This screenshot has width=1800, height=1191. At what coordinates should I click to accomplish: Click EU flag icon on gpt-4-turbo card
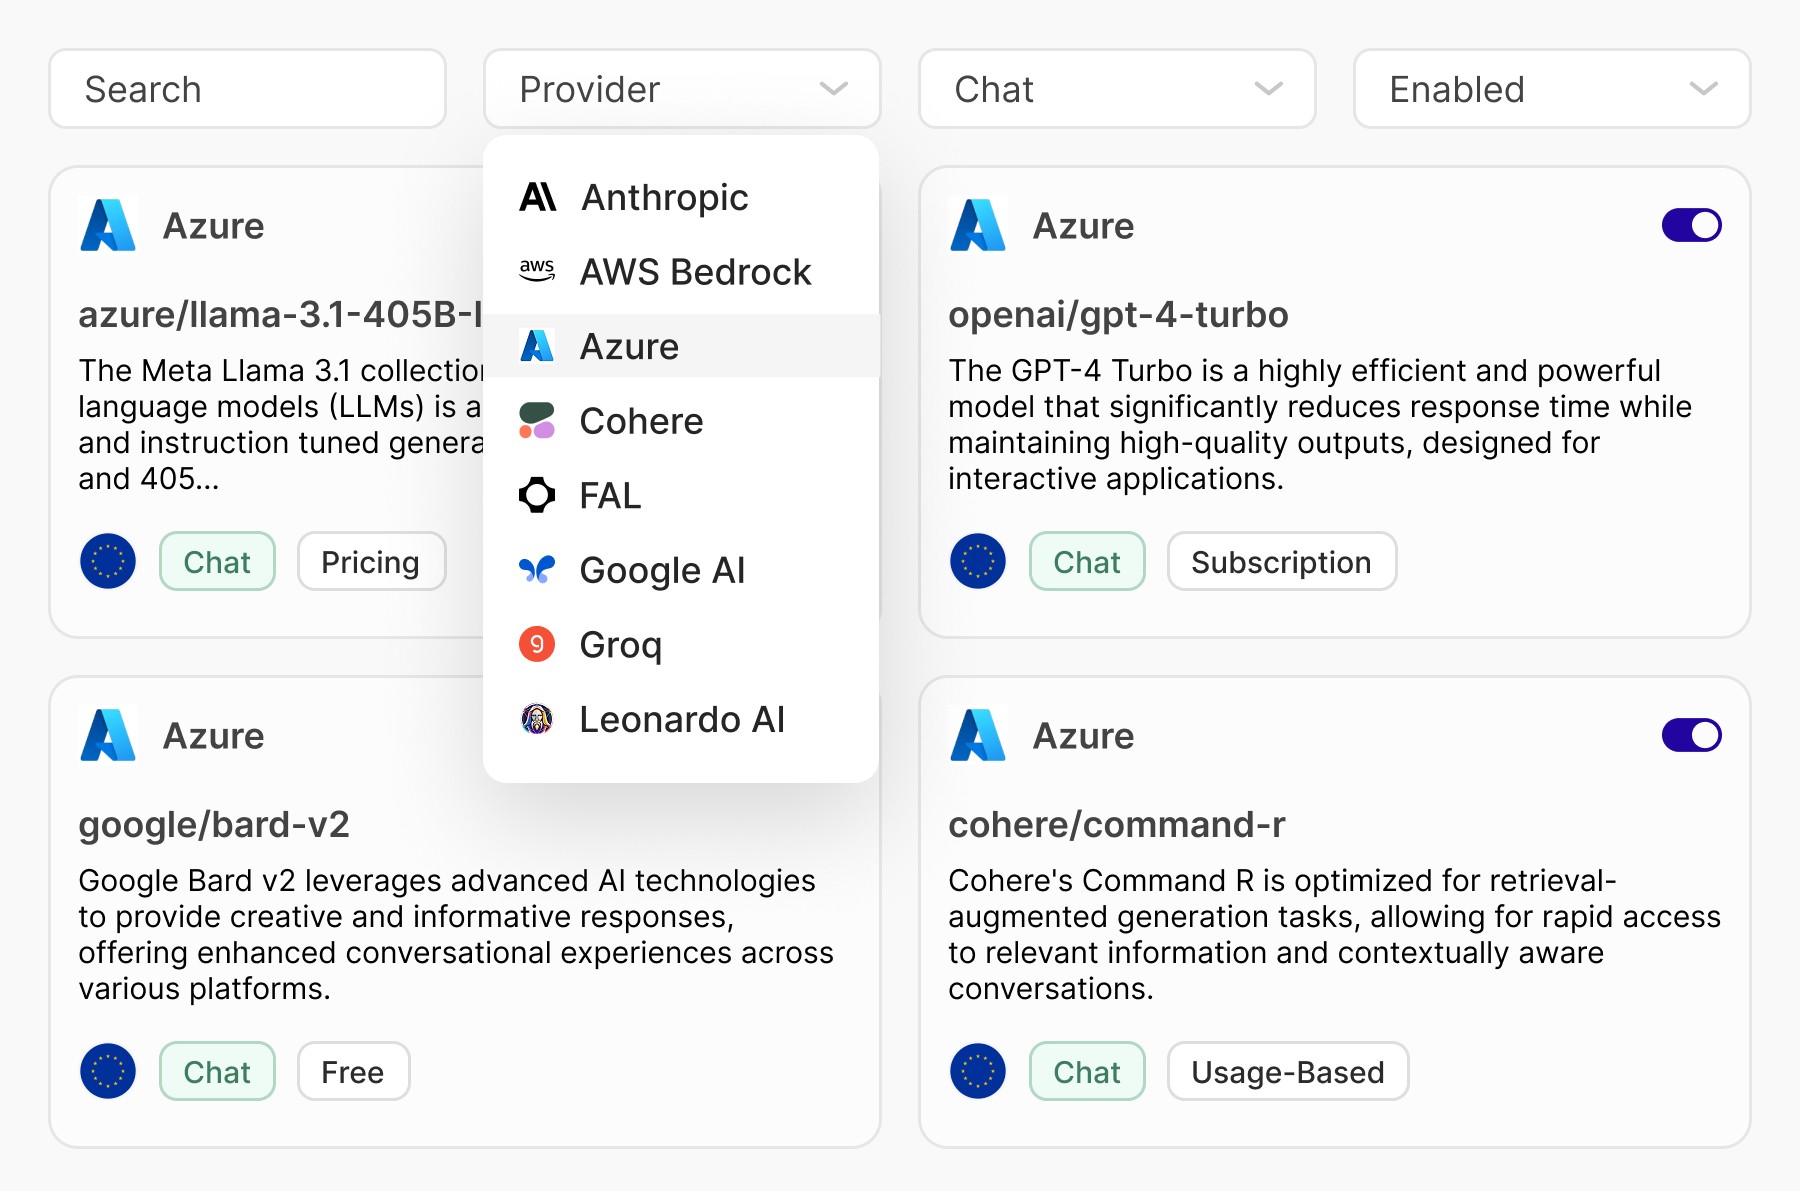point(977,561)
